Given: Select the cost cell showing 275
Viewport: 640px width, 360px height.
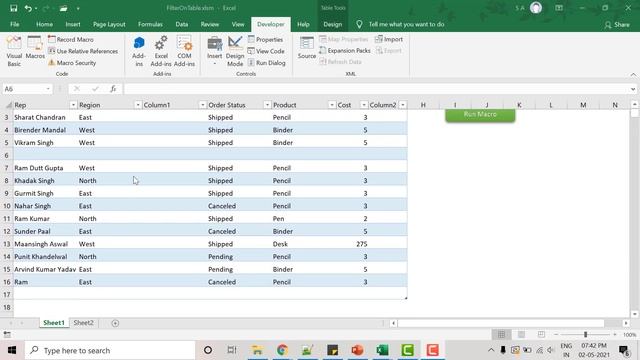Looking at the screenshot, I should pos(352,244).
